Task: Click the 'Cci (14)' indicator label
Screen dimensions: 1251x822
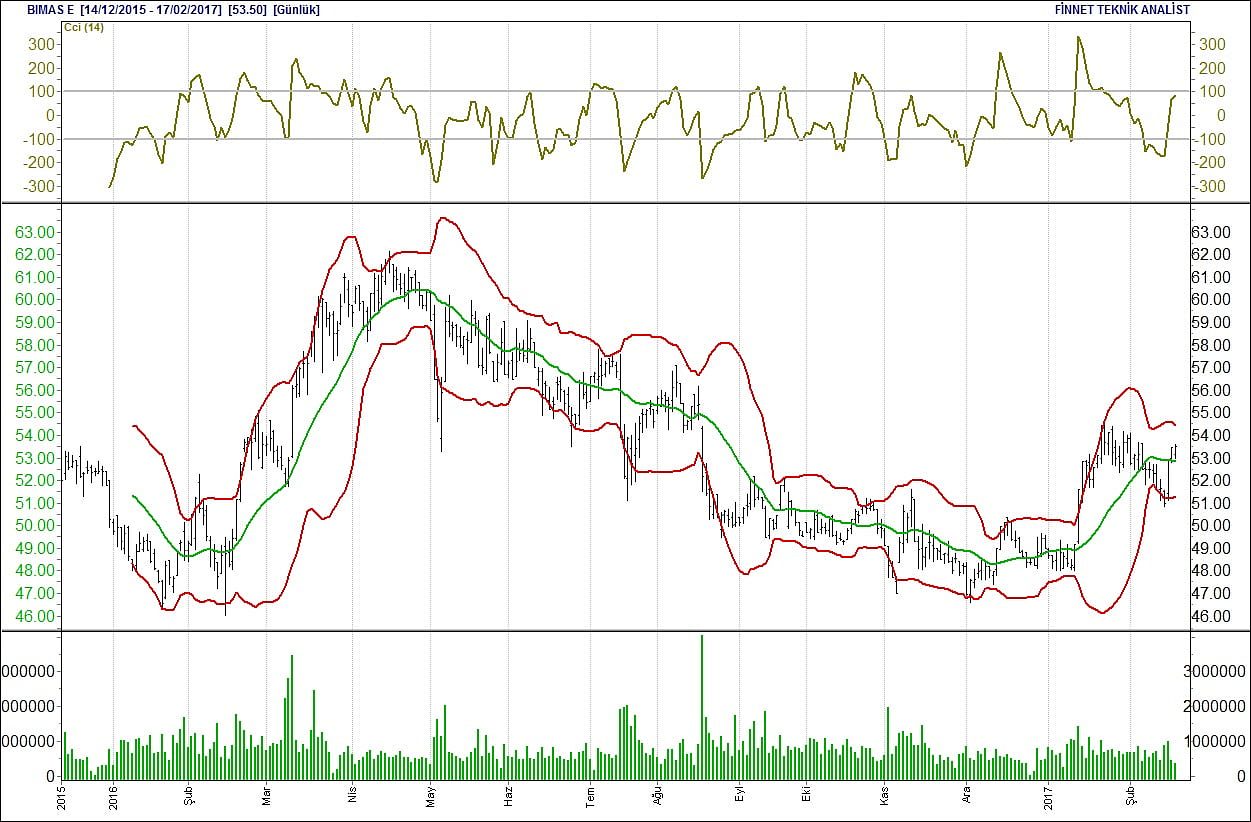Action: tap(84, 27)
